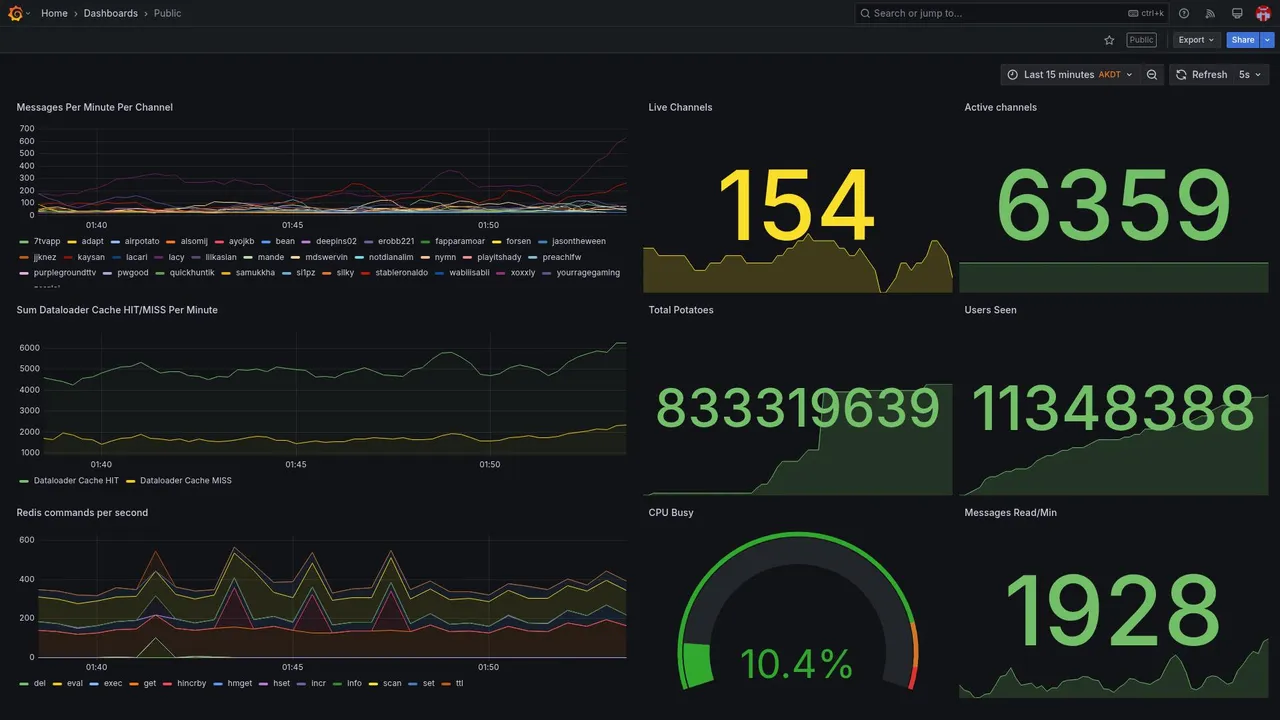Toggle eval series in Redis legend

(x=75, y=683)
